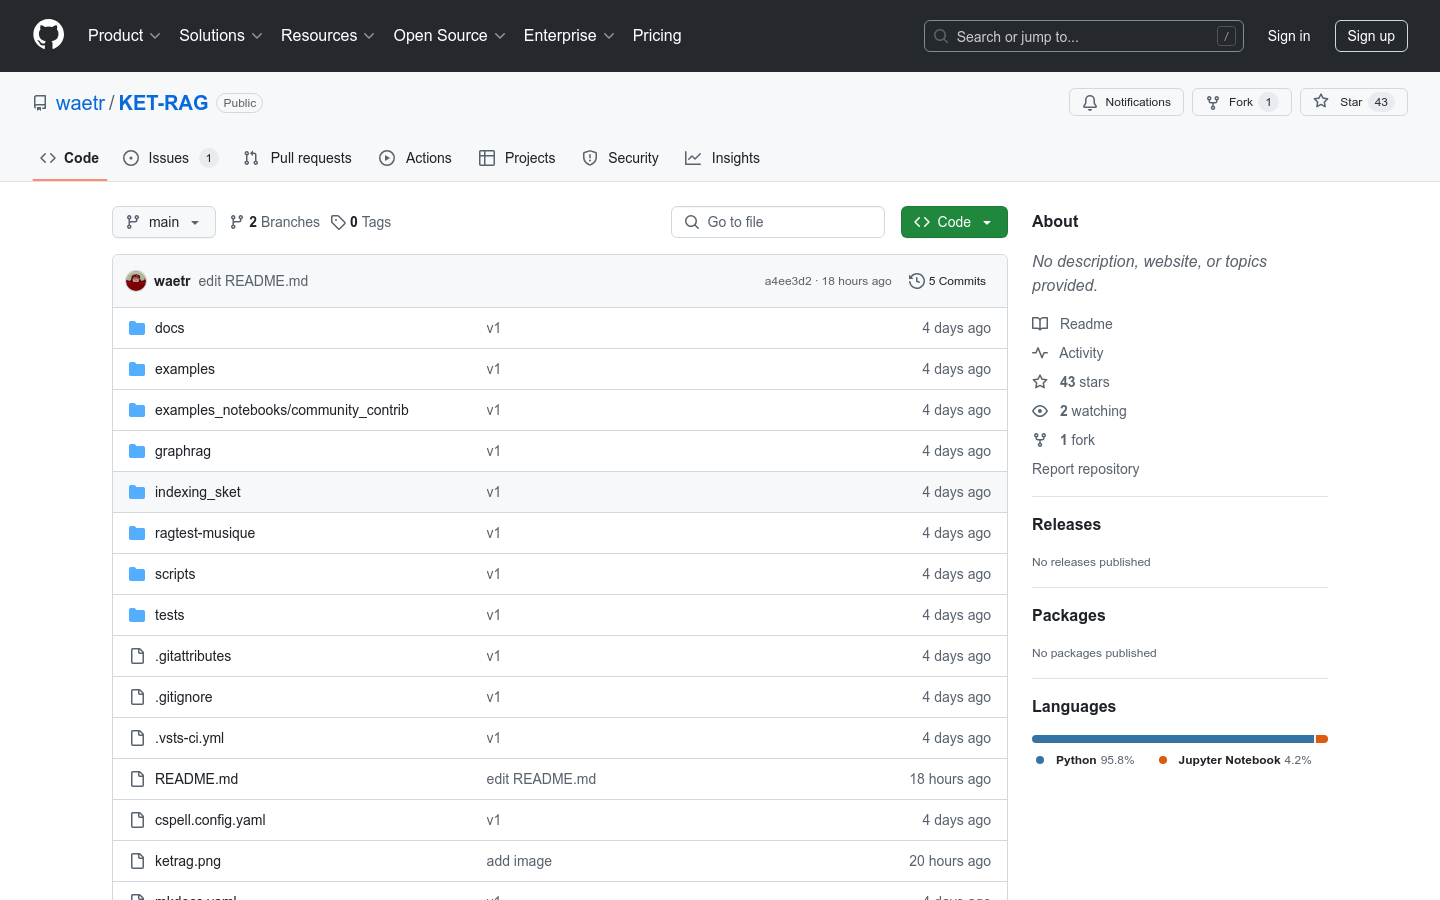
Task: Click the Readme book icon in About
Action: 1040,324
